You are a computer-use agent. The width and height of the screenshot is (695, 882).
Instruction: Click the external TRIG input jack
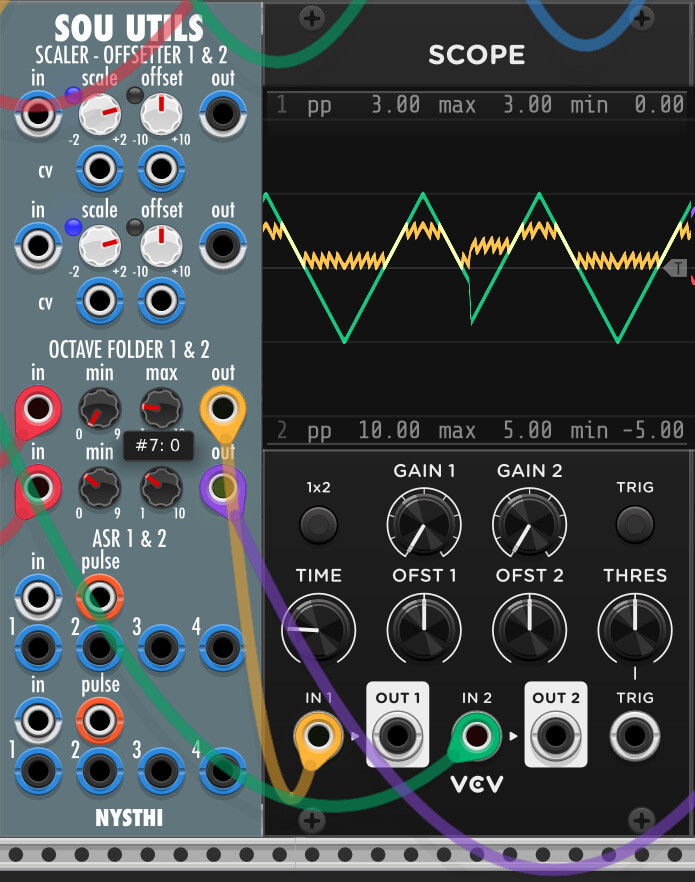click(634, 738)
